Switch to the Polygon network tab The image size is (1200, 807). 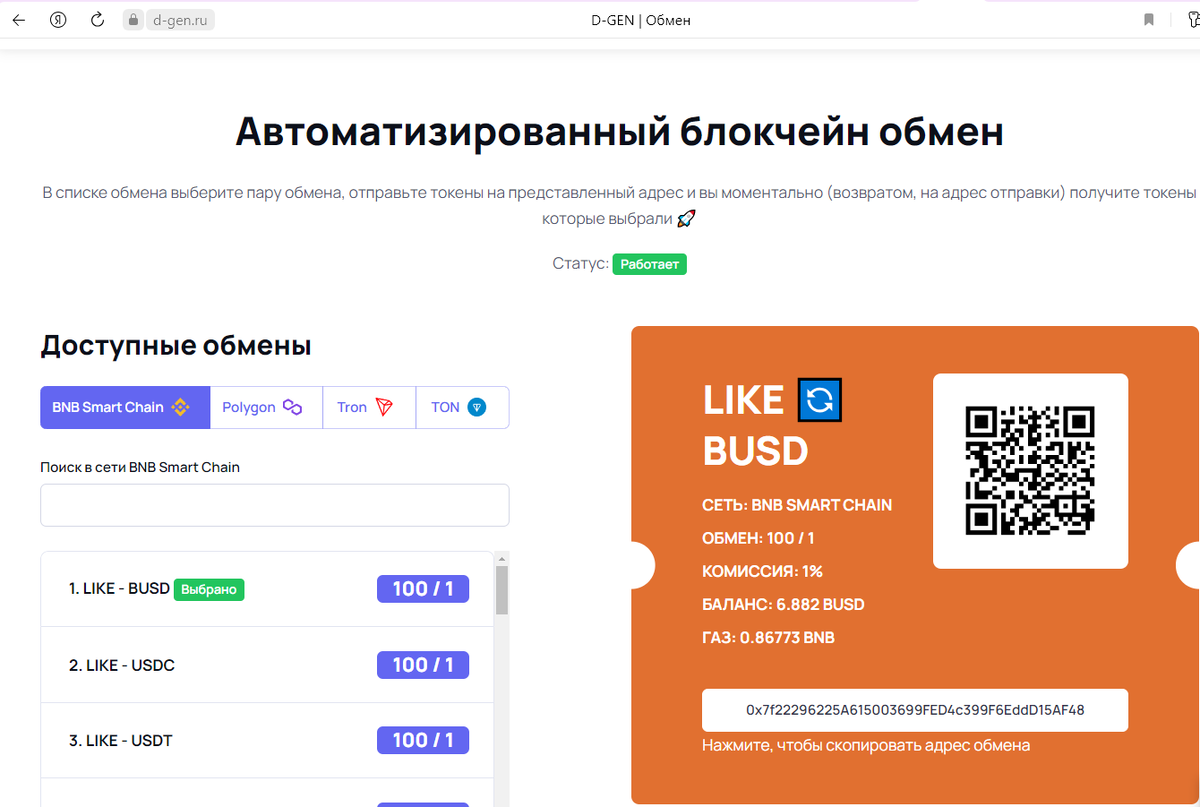click(x=266, y=408)
